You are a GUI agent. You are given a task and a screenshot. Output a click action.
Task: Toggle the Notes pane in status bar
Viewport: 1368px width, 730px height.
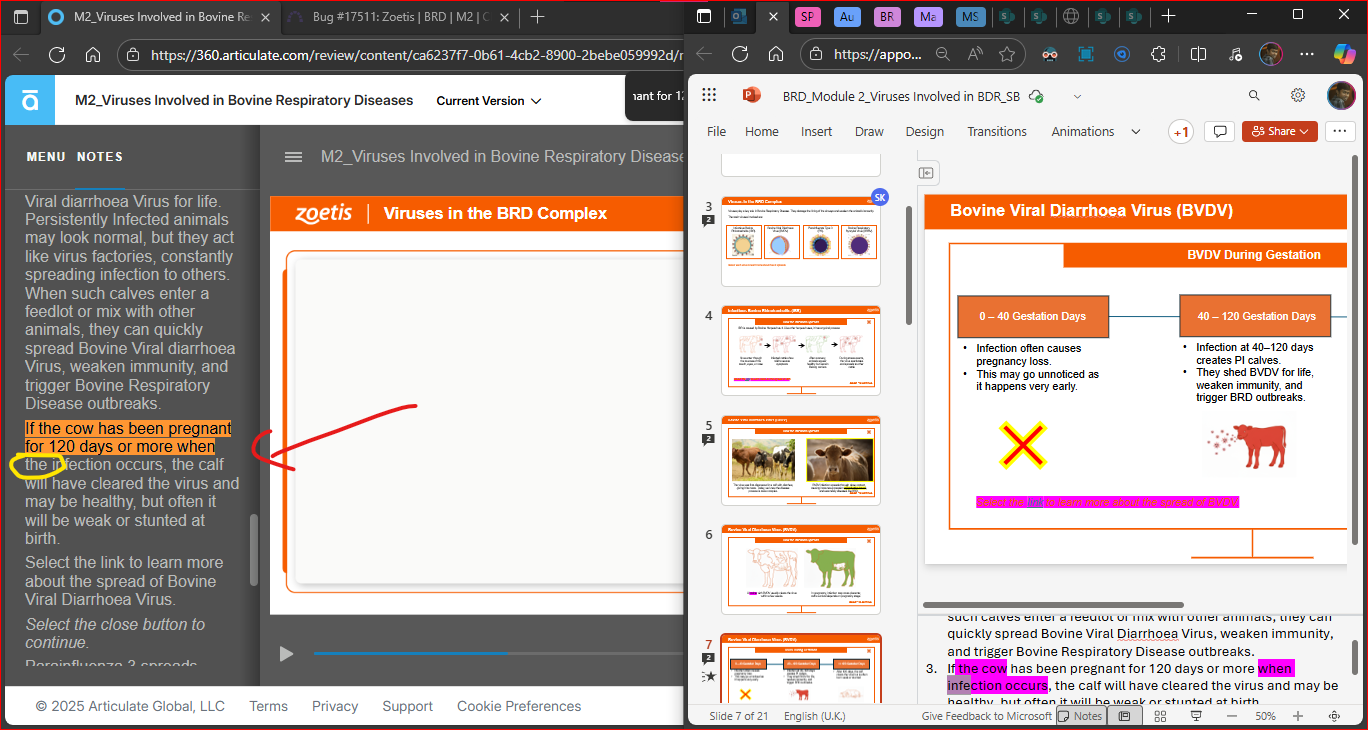point(1080,716)
